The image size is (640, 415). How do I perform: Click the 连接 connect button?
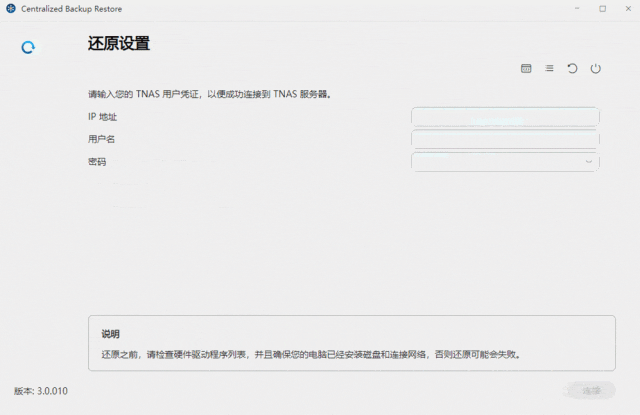[x=591, y=391]
